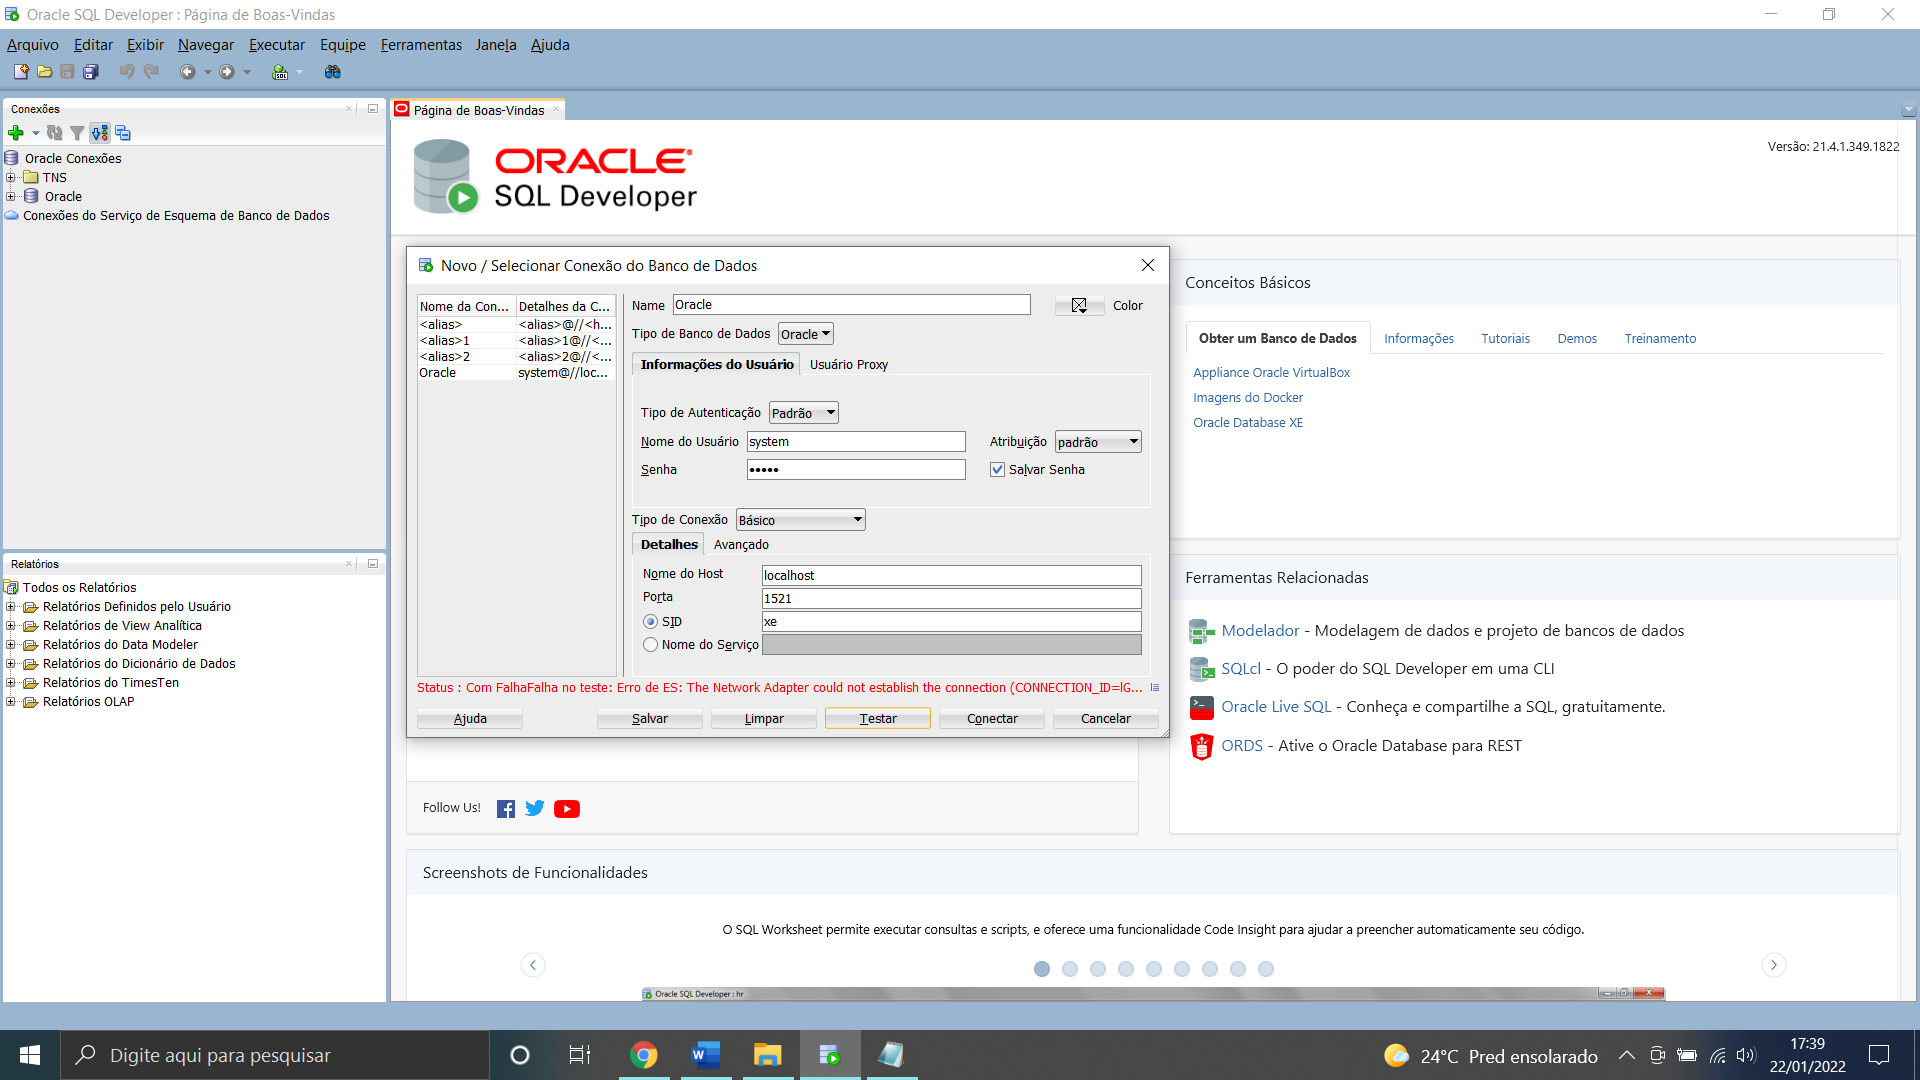Open the Windows Start menu
1920x1080 pixels.
30,1055
